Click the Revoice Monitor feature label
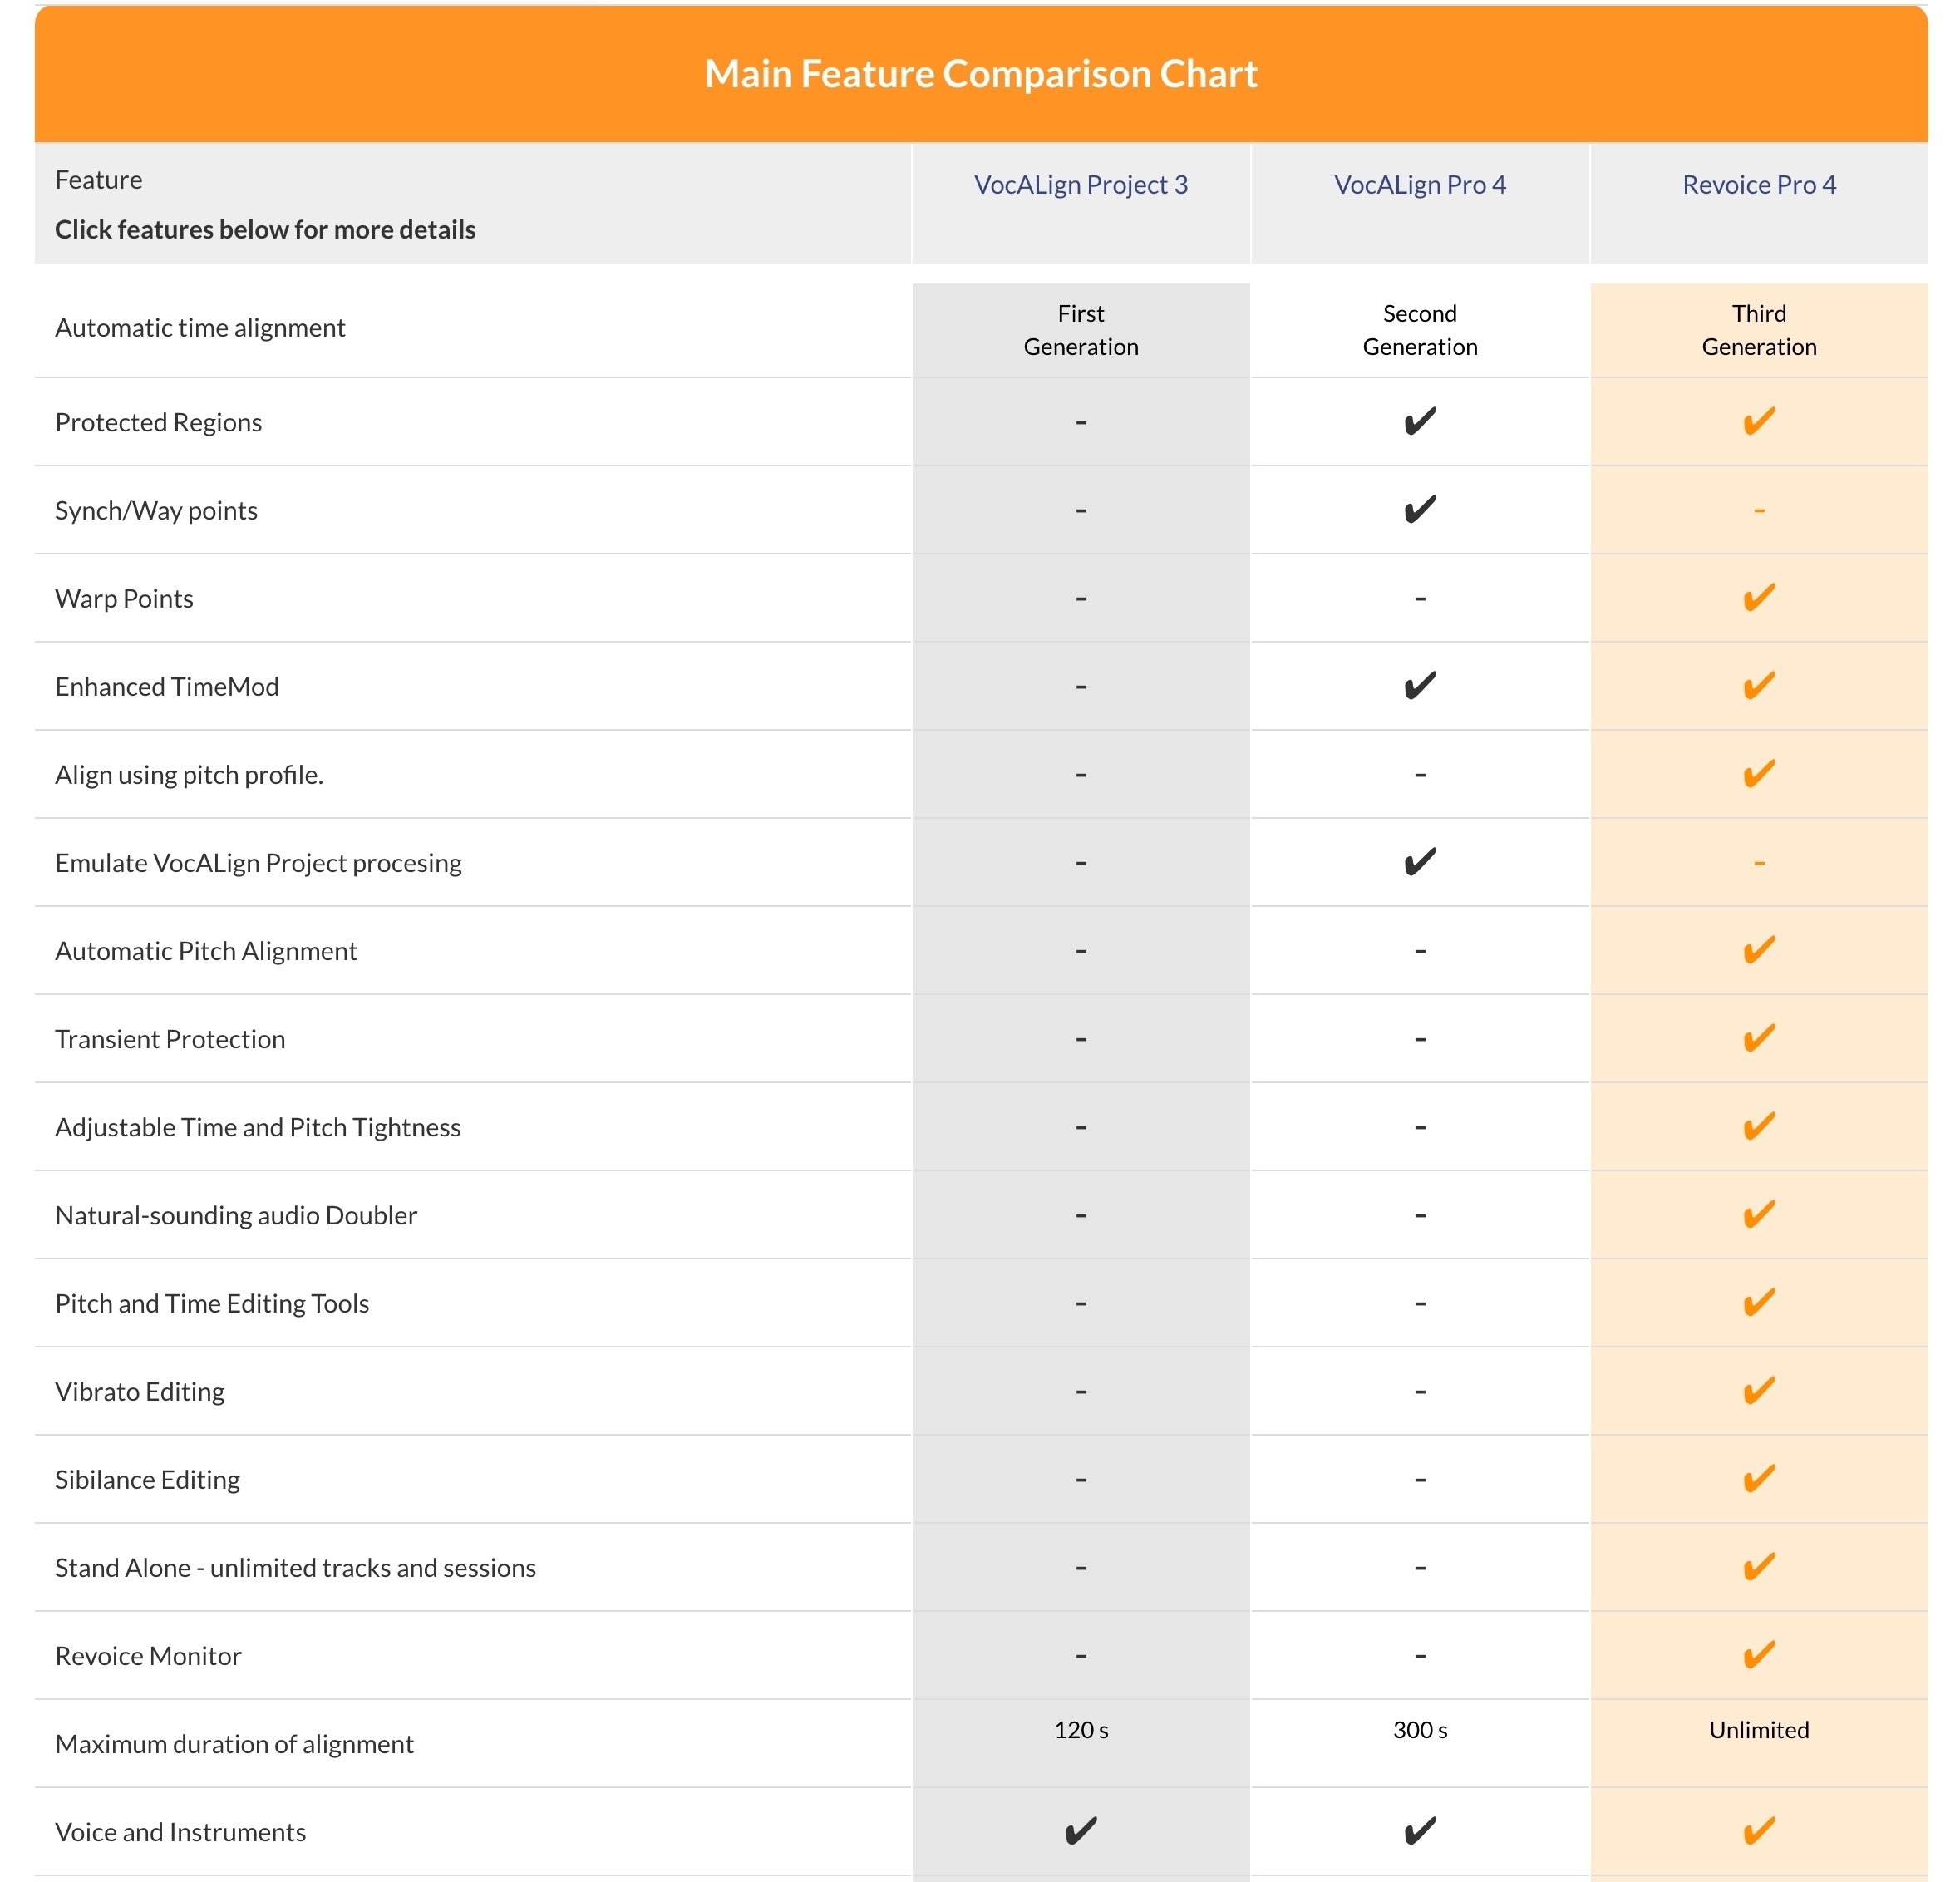 (x=148, y=1656)
